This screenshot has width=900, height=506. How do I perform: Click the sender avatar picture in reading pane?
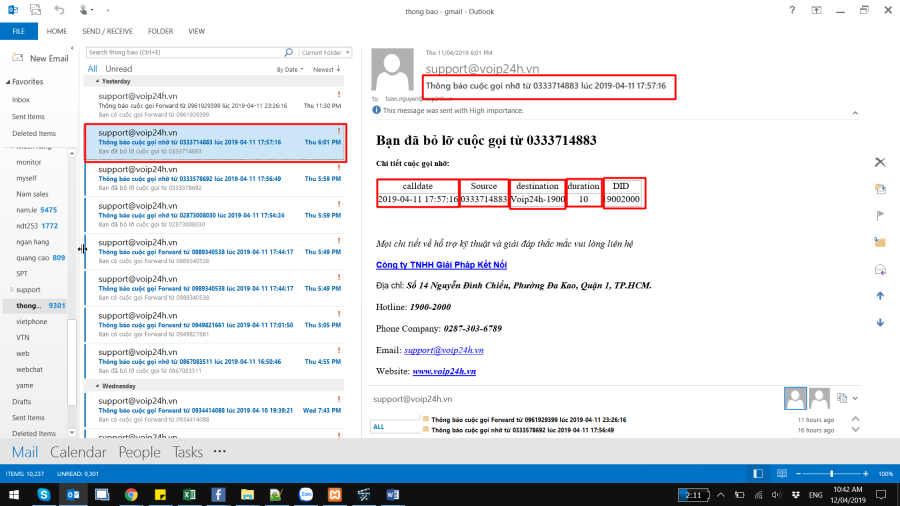tap(393, 69)
